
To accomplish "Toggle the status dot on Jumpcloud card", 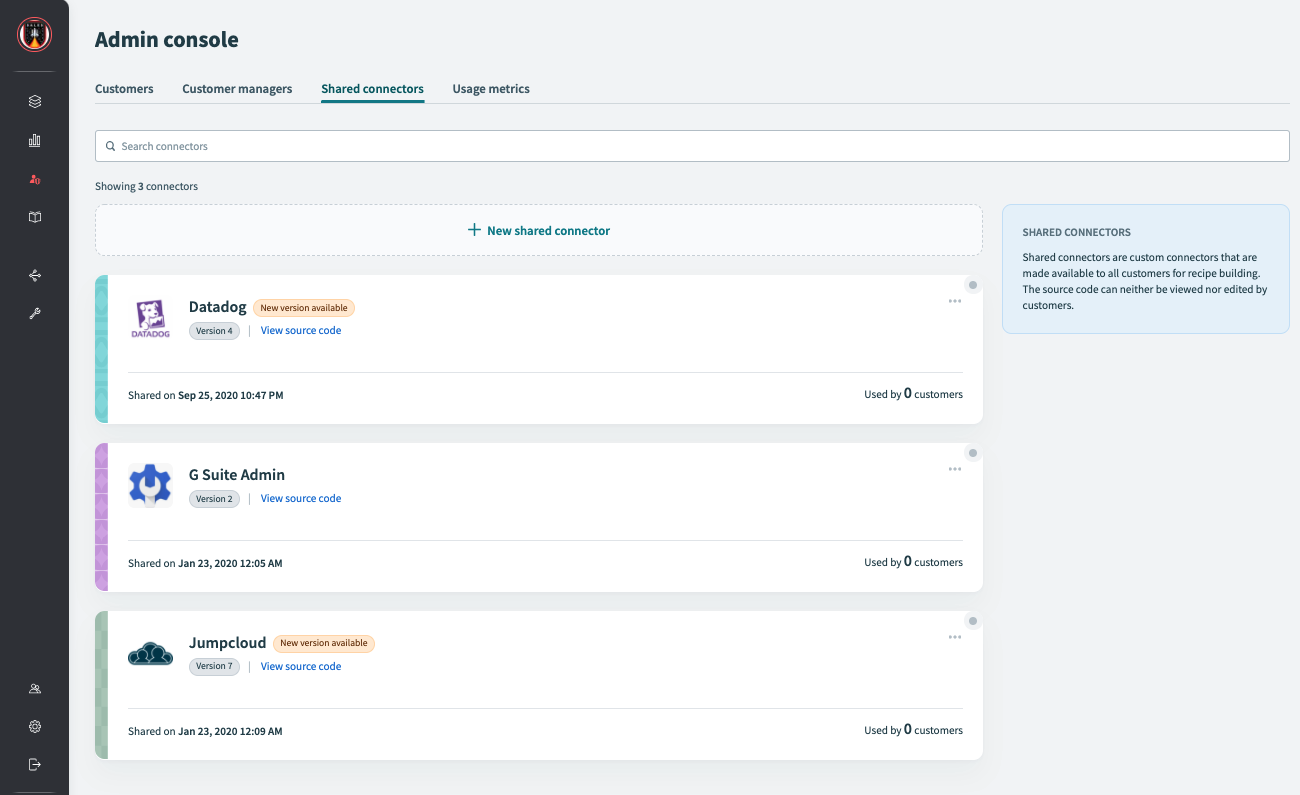I will point(973,621).
